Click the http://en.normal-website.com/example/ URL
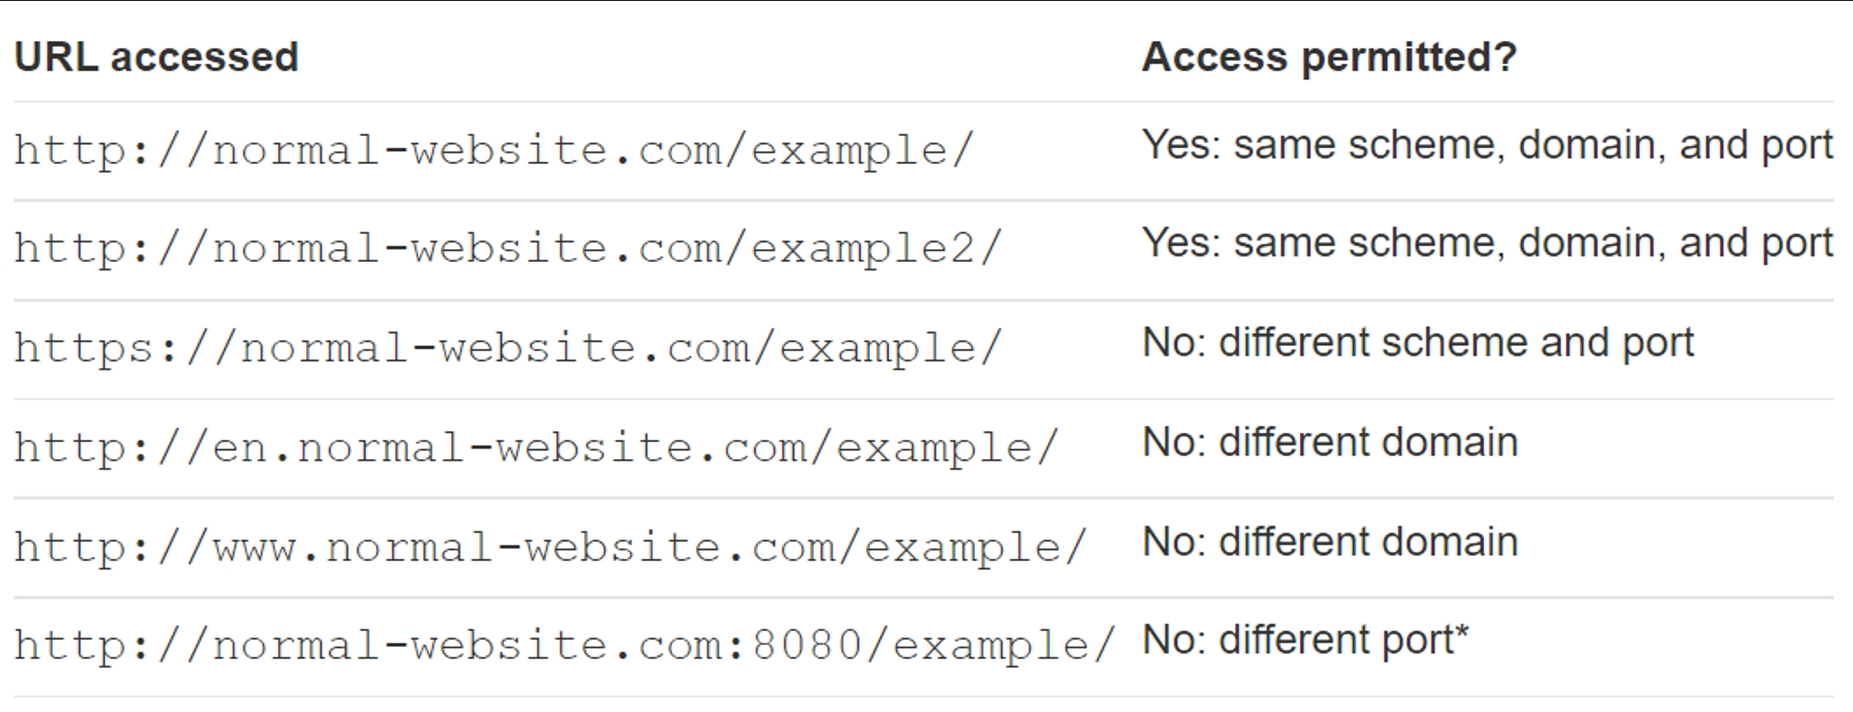Viewport: 1853px width, 712px height. [x=536, y=447]
